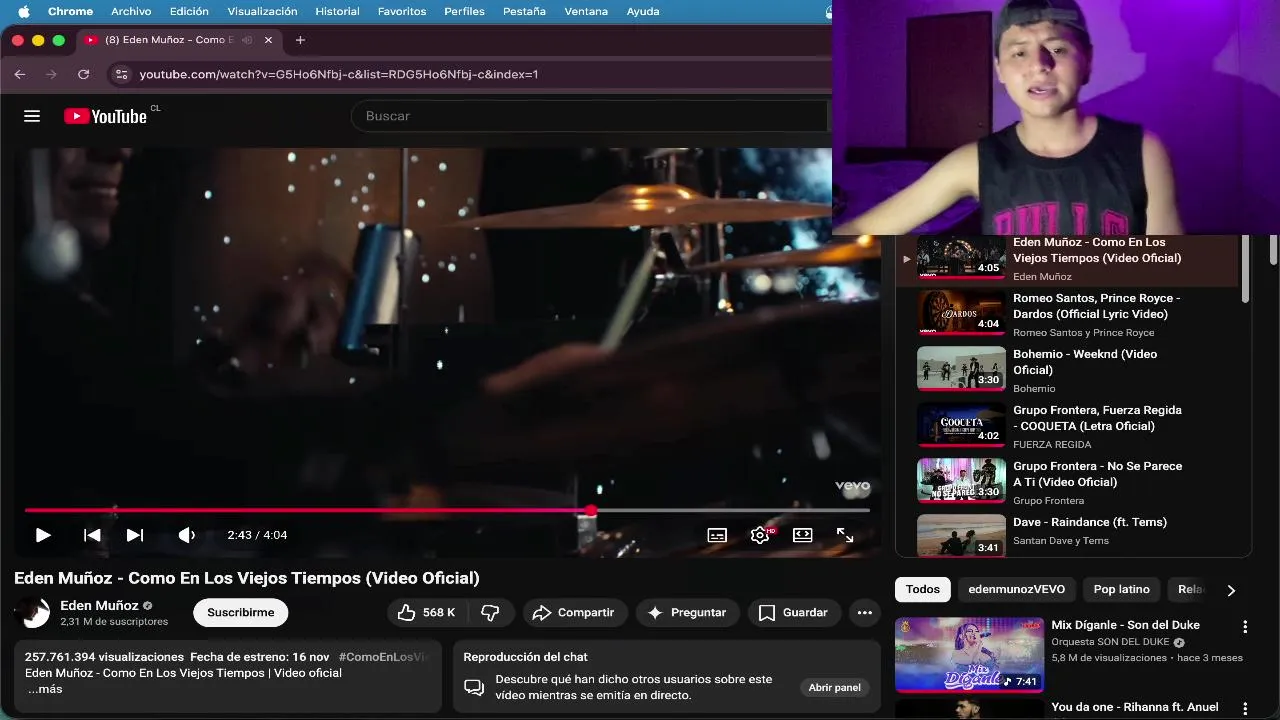The image size is (1280, 720).
Task: Close the Eden Muñoz browser tab
Action: pyautogui.click(x=268, y=40)
